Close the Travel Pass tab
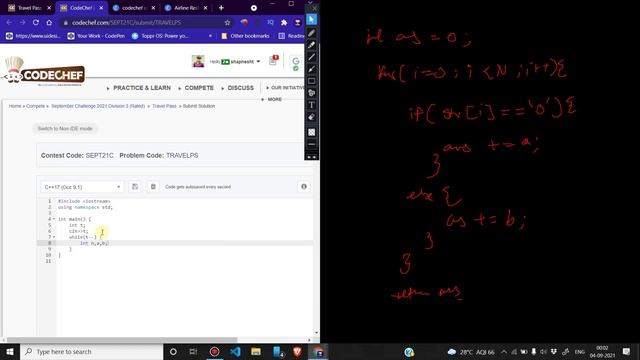Image resolution: width=640 pixels, height=360 pixels. pos(49,8)
